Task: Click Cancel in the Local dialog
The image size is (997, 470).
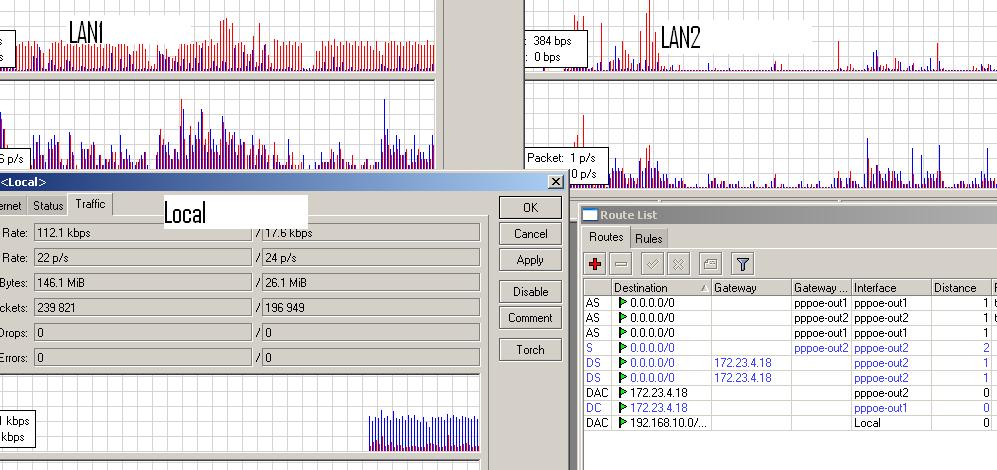Action: click(x=530, y=233)
